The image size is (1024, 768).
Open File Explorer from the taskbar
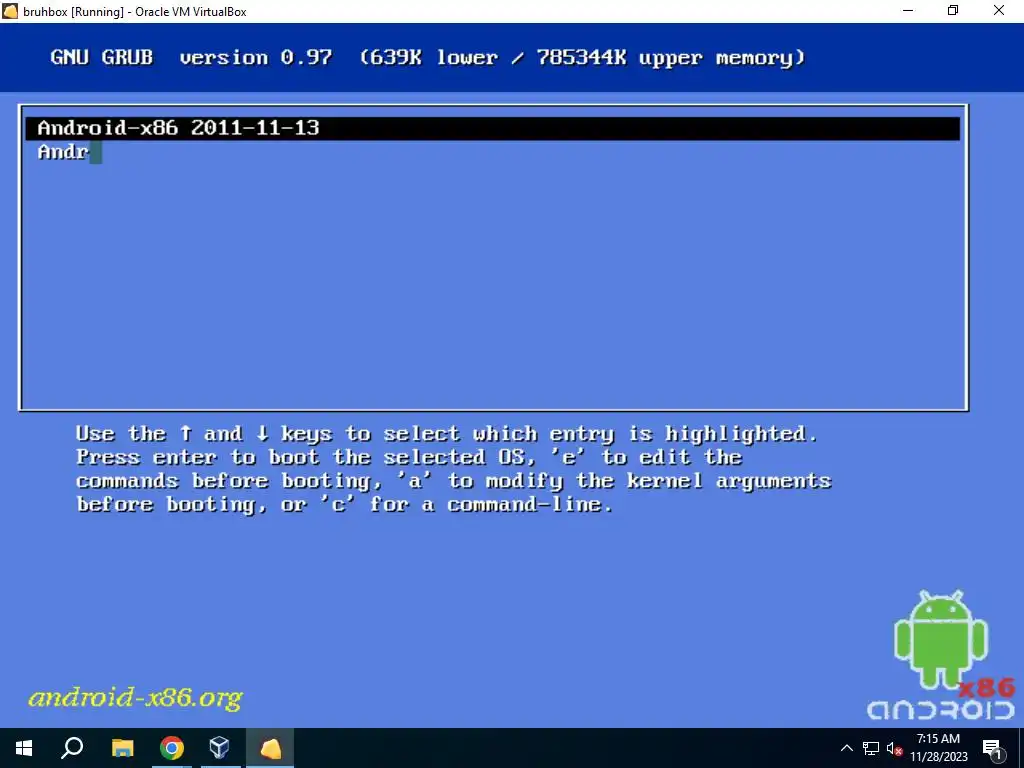coord(122,748)
